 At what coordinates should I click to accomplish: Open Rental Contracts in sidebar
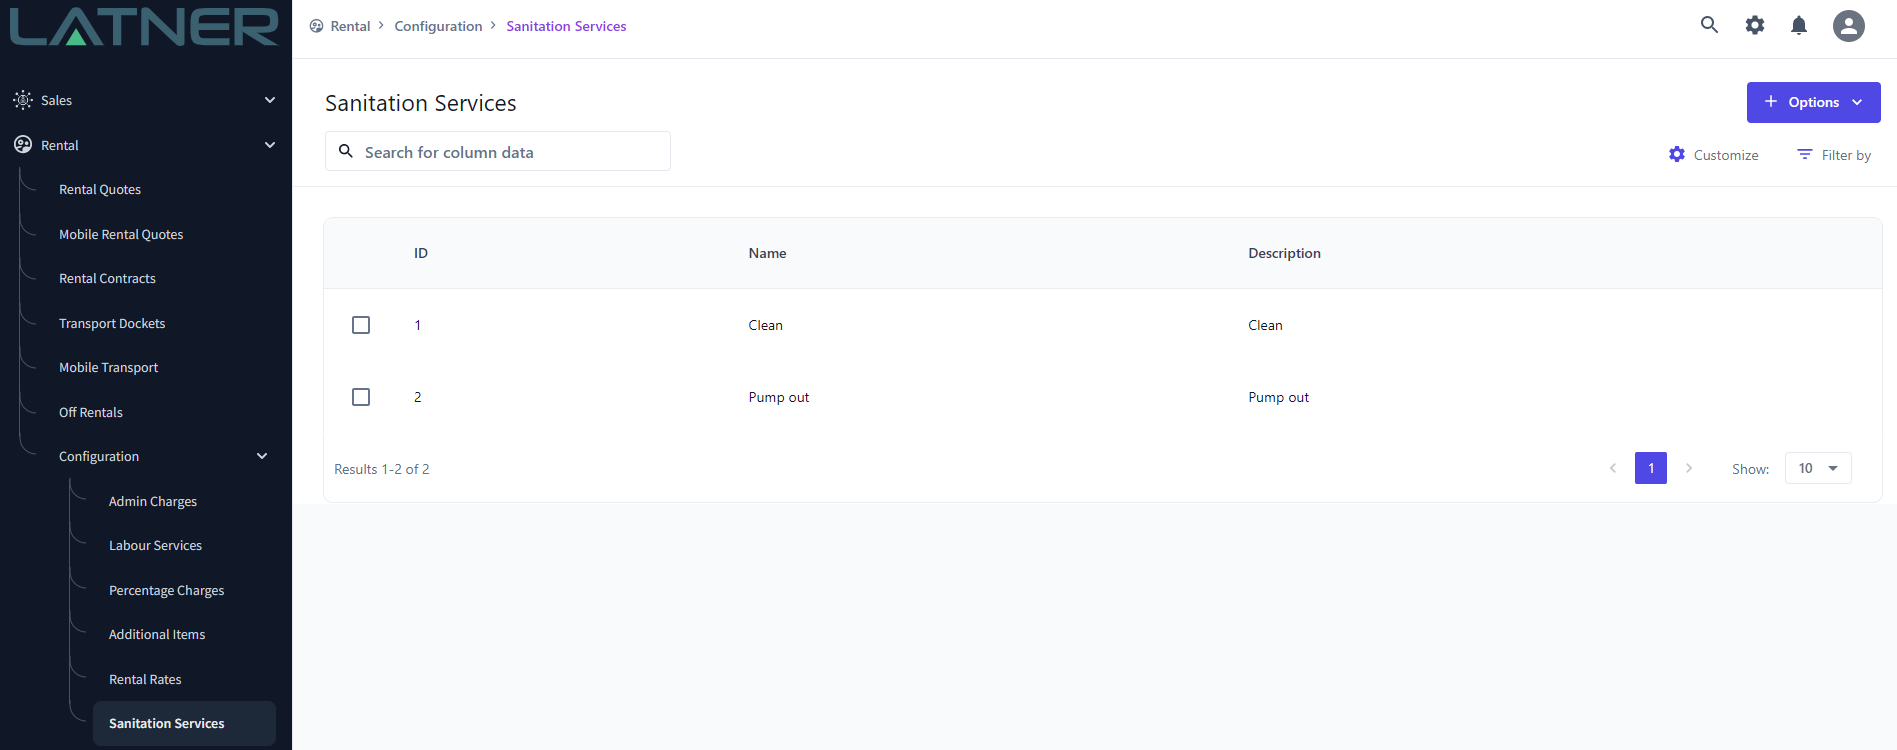[107, 279]
